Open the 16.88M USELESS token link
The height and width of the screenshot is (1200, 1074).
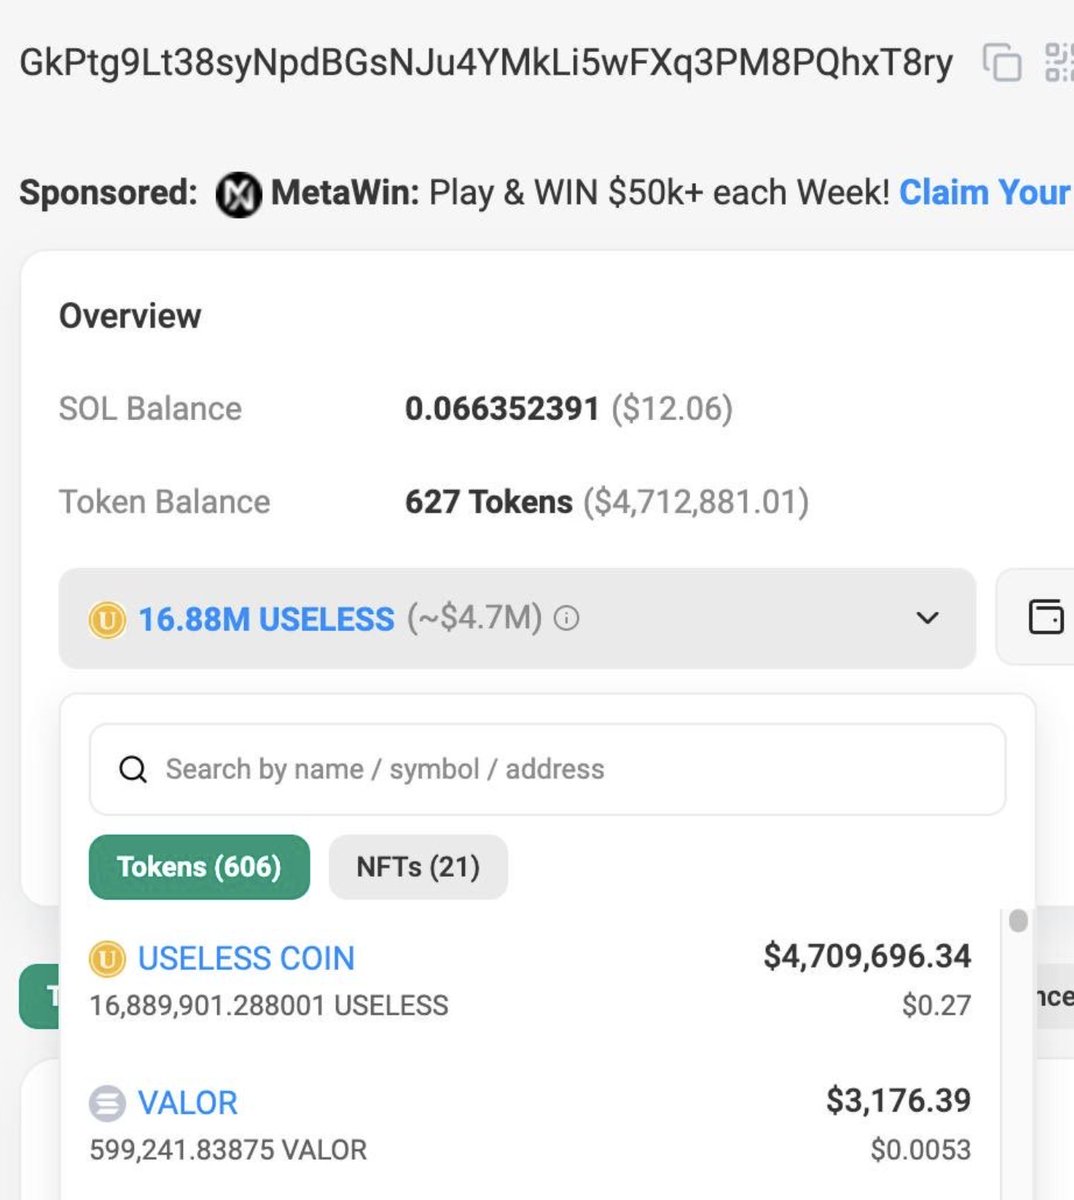pos(266,619)
